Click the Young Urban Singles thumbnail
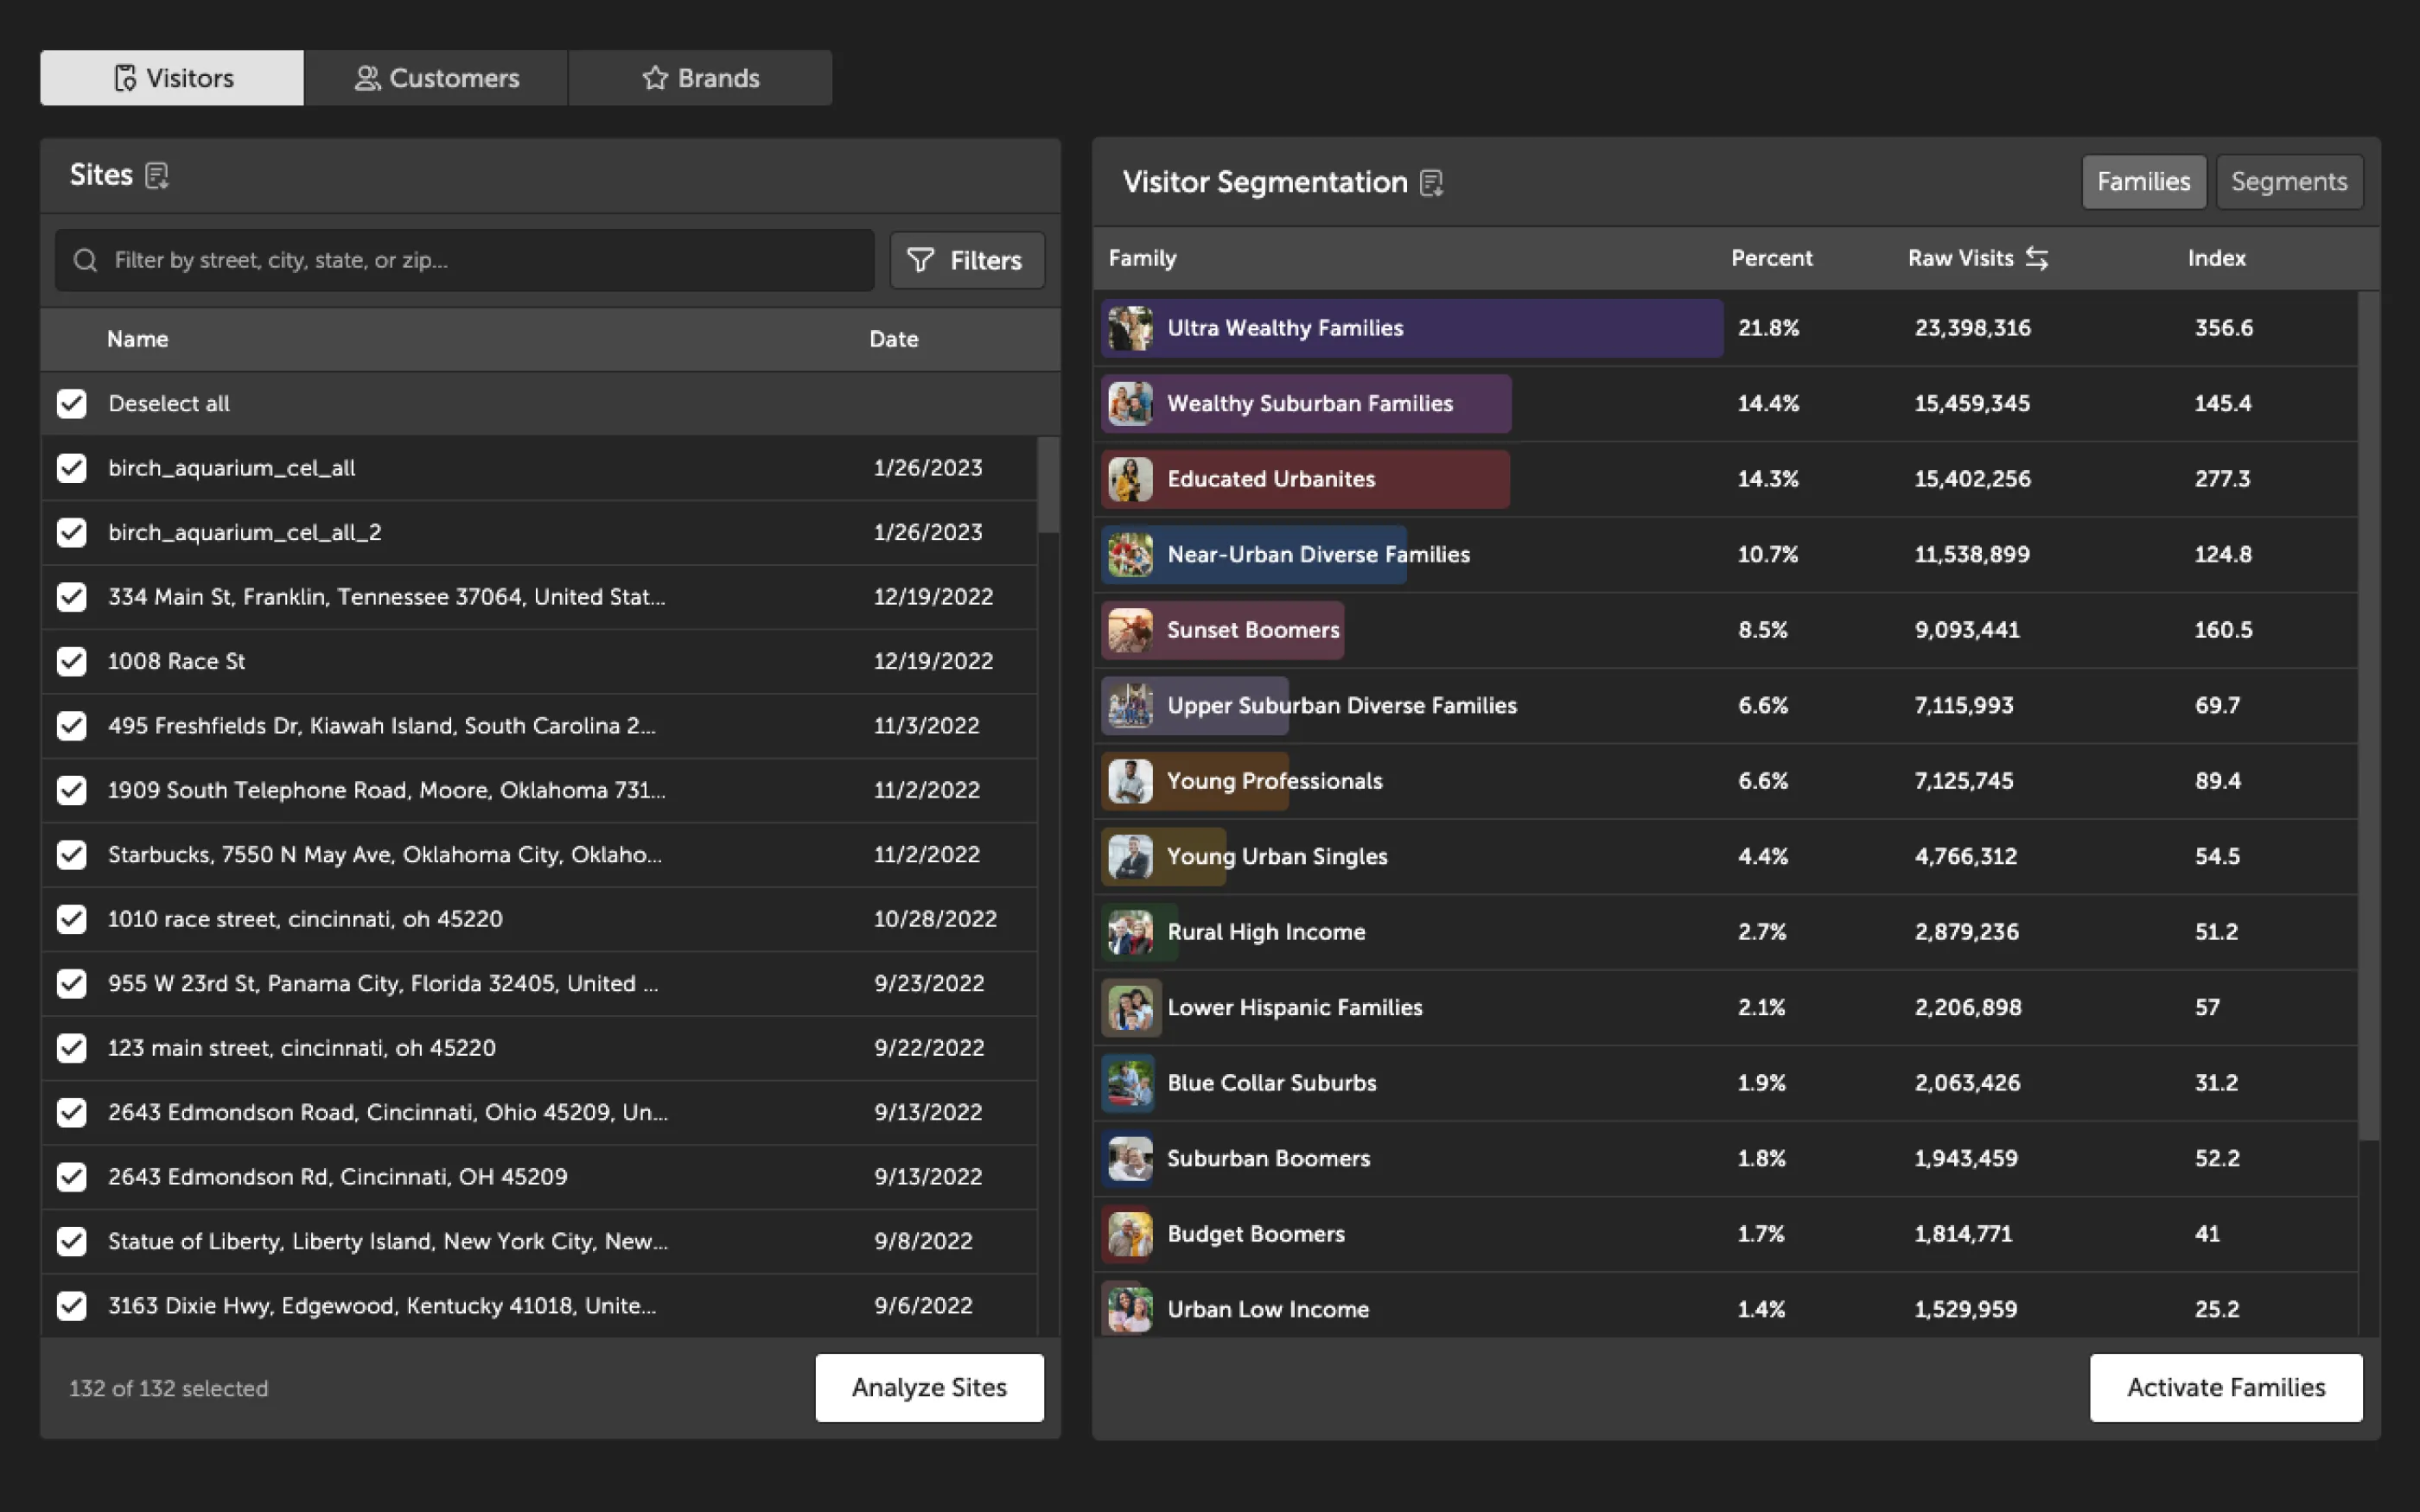This screenshot has width=2420, height=1512. tap(1130, 857)
